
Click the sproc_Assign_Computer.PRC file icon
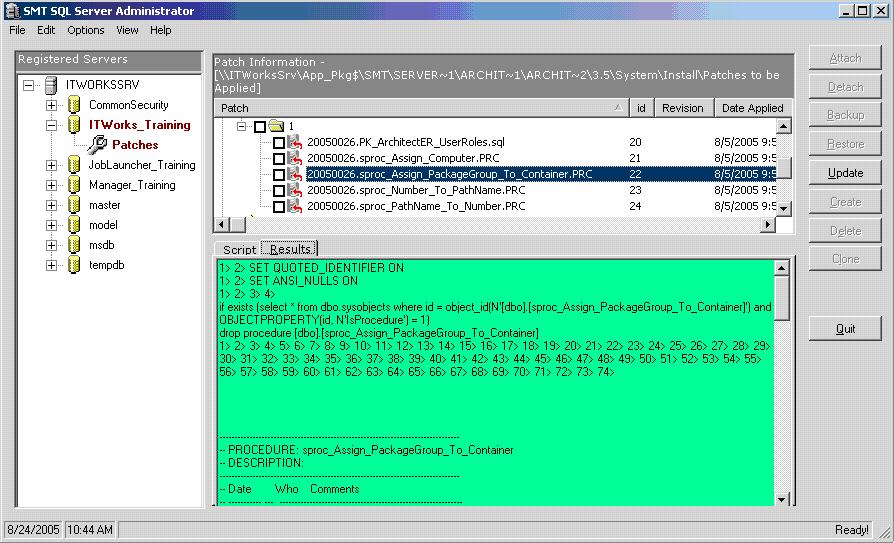[295, 158]
